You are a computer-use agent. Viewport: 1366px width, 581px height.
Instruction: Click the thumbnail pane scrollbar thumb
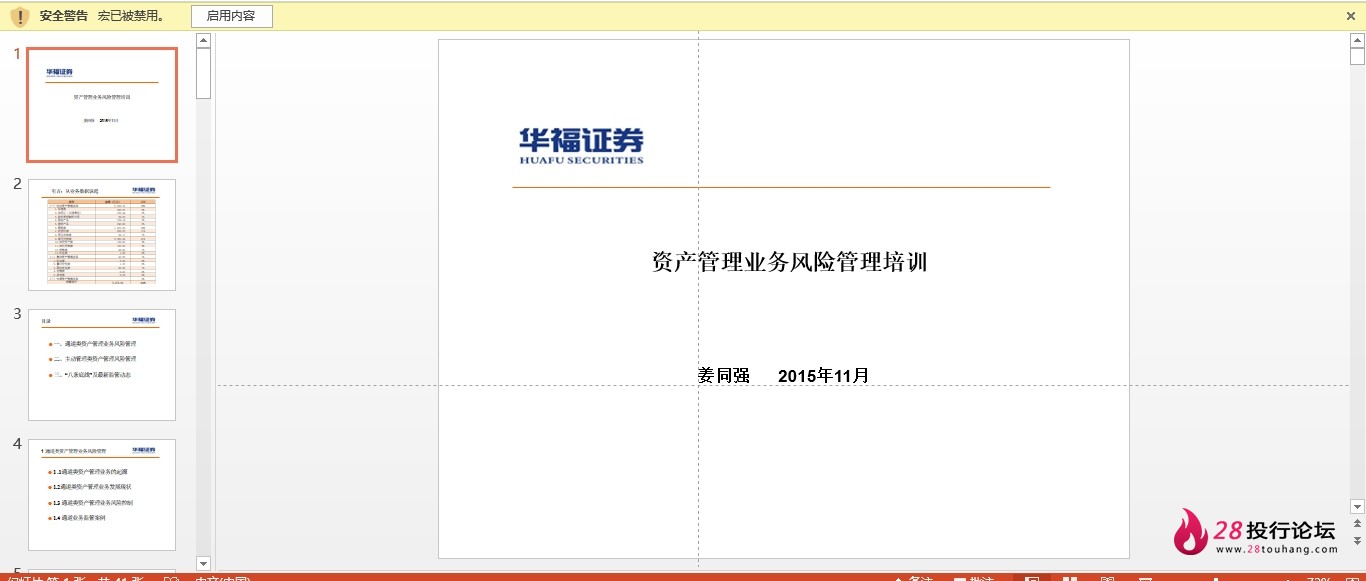pos(204,73)
